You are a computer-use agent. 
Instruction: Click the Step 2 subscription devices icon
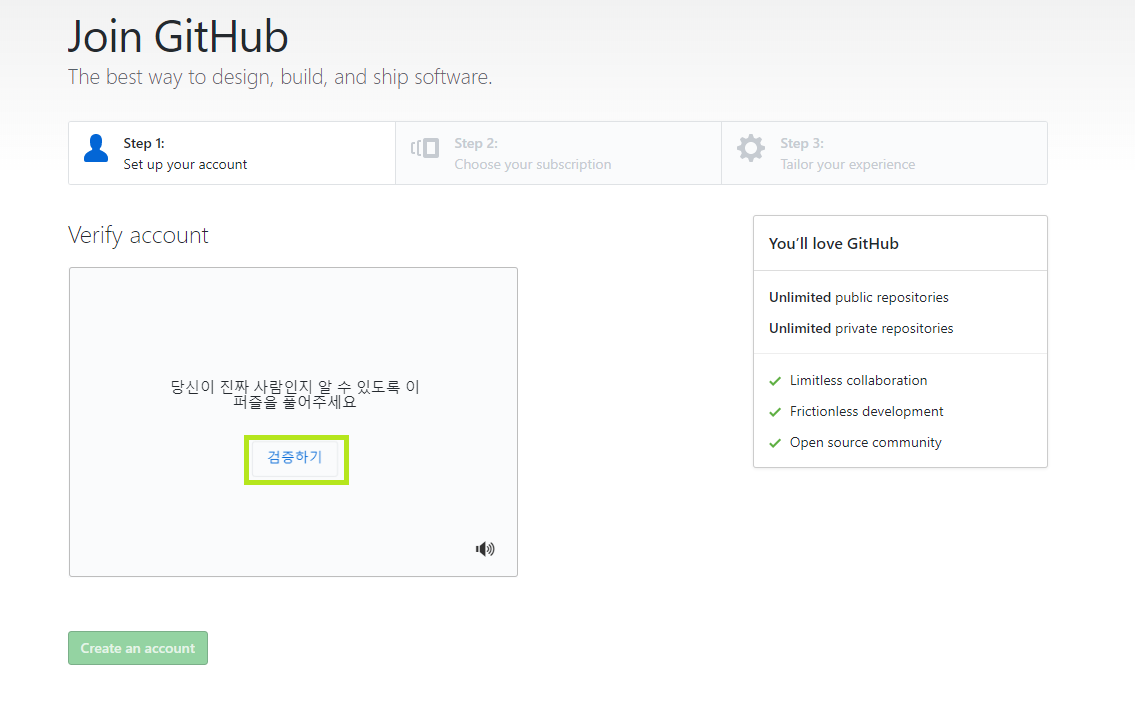(x=425, y=148)
